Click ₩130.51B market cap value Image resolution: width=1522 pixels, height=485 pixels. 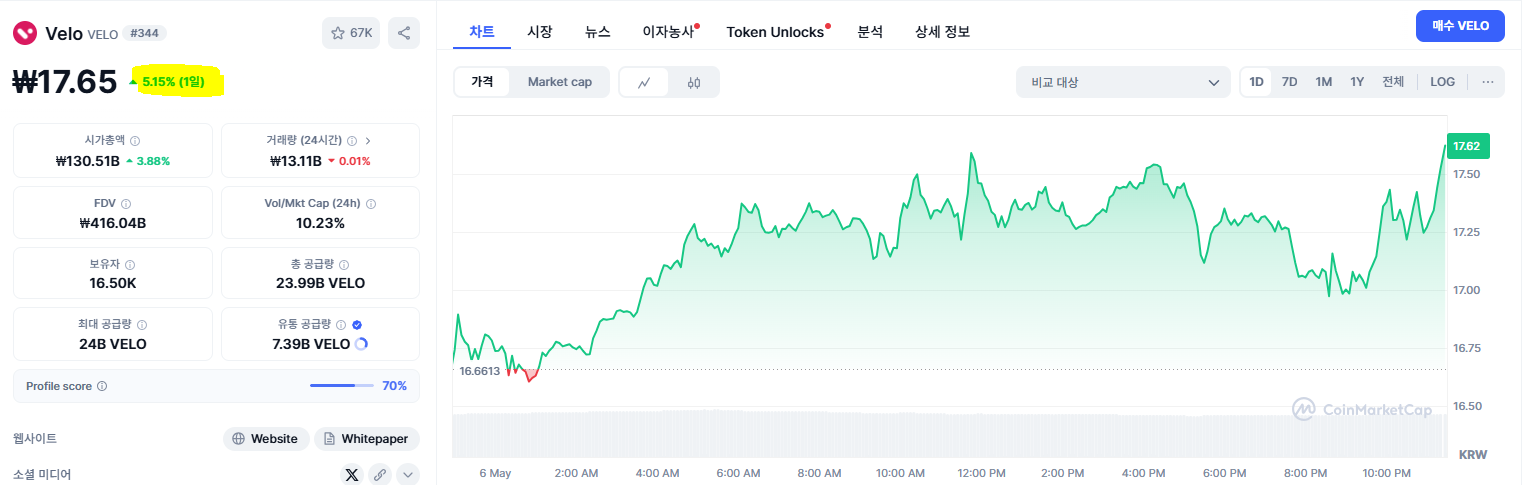click(x=88, y=161)
